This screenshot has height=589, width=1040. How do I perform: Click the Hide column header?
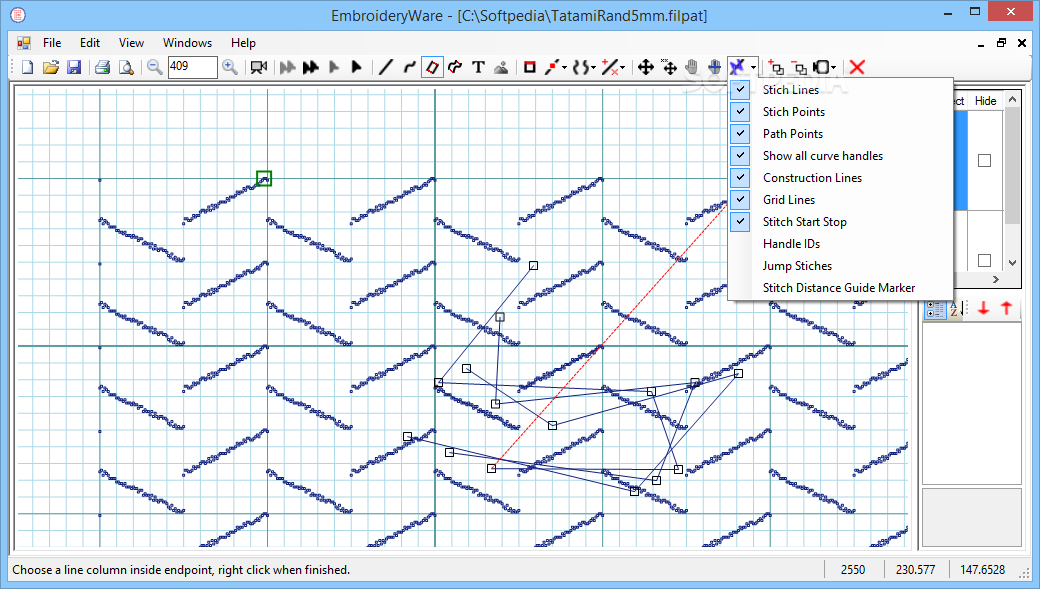pos(985,101)
